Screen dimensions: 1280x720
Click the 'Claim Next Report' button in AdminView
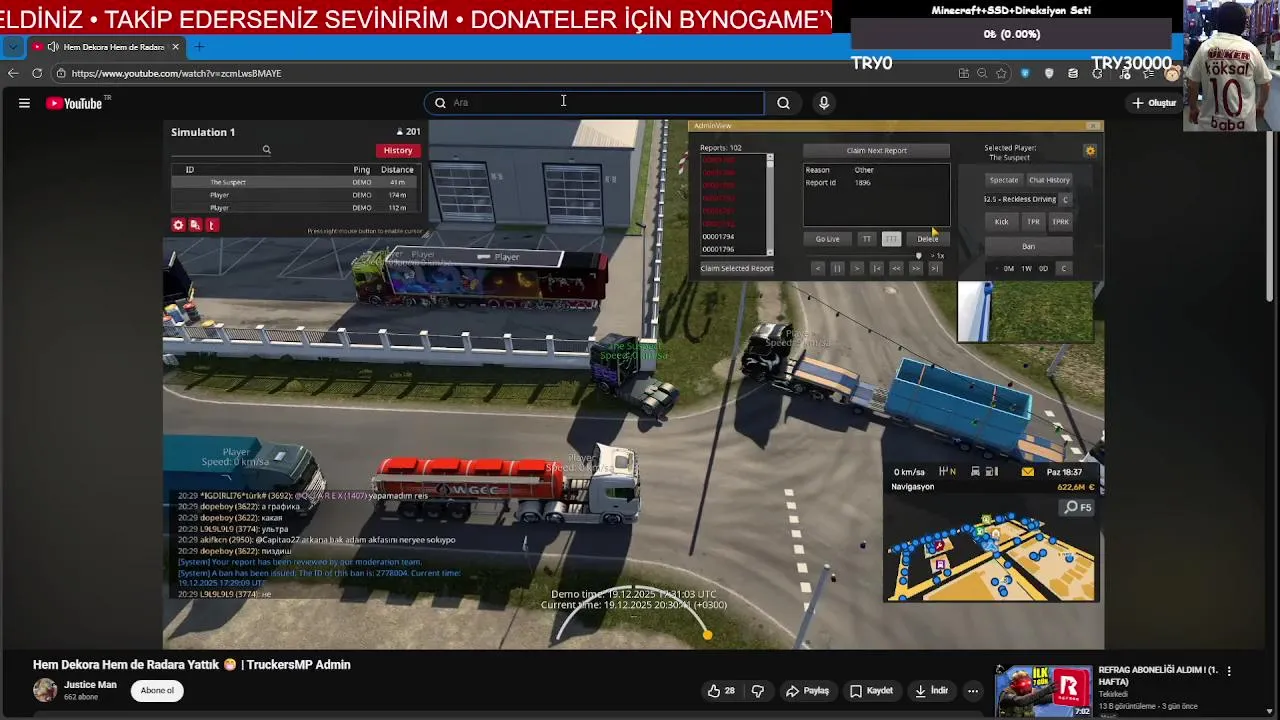[x=876, y=150]
